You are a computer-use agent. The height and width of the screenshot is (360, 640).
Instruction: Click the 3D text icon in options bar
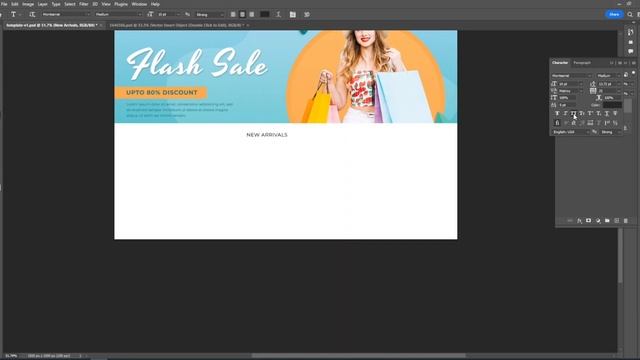tap(307, 14)
